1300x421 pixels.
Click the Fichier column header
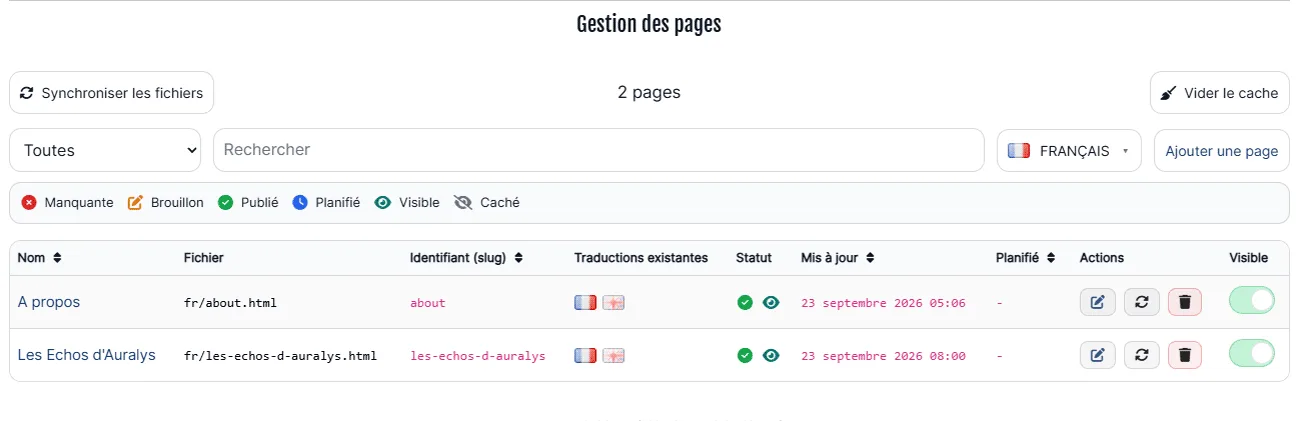203,258
